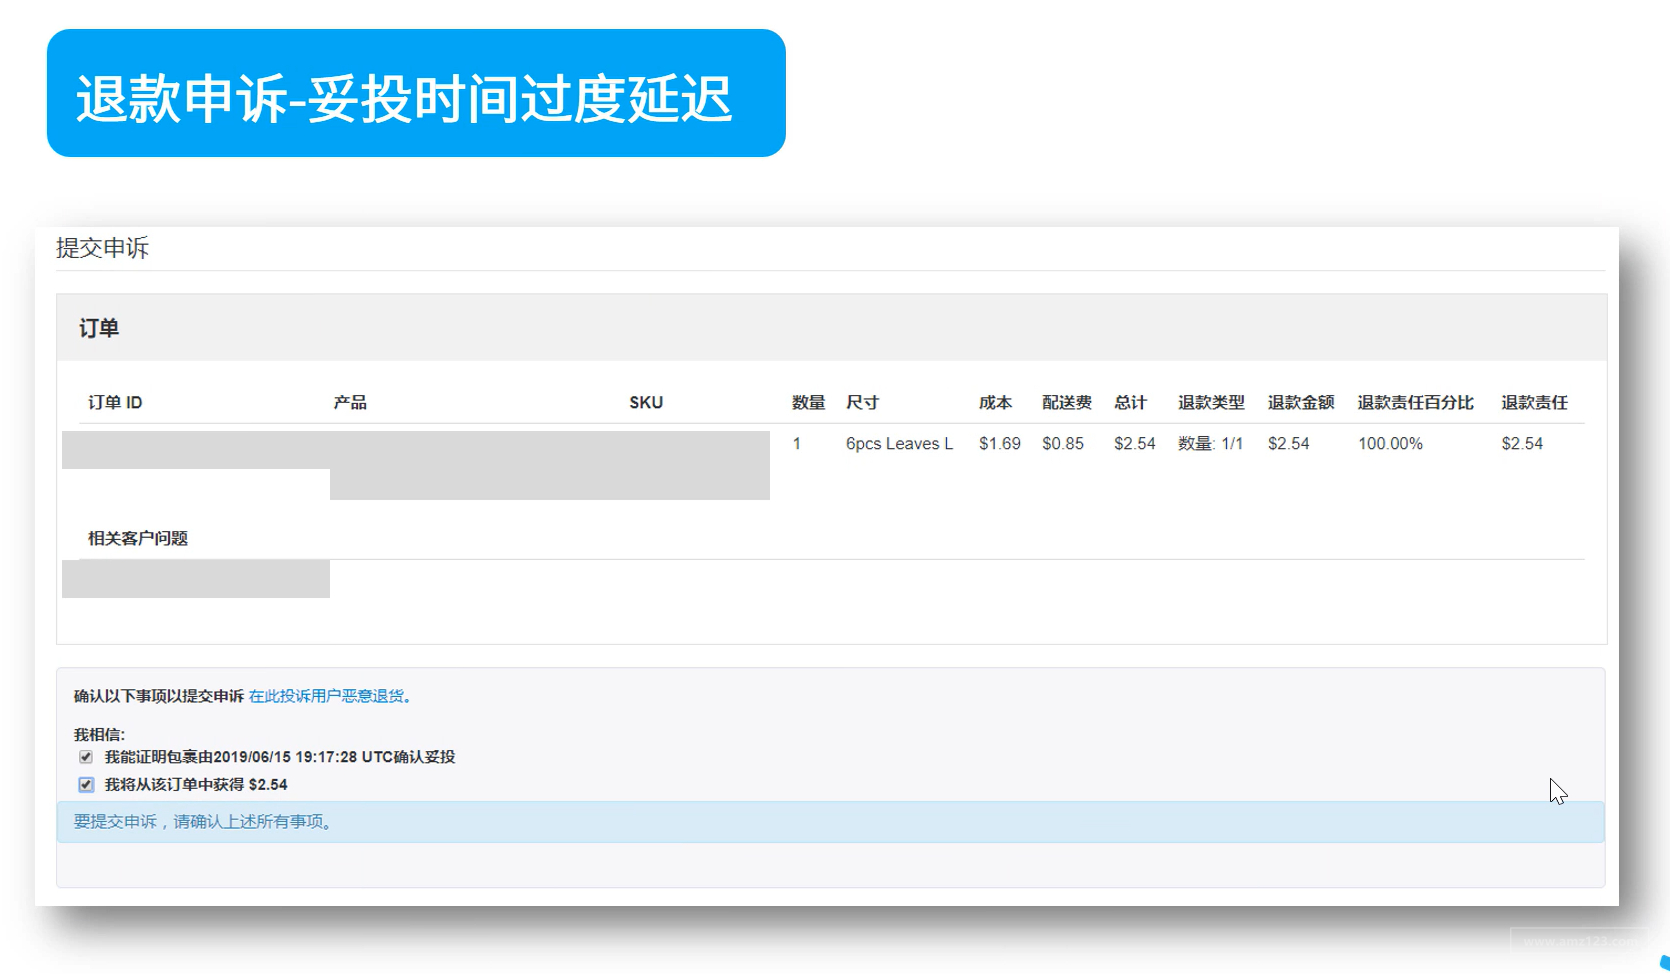Select the 总计 column header
Screen dimensions: 1670x974
1130,402
